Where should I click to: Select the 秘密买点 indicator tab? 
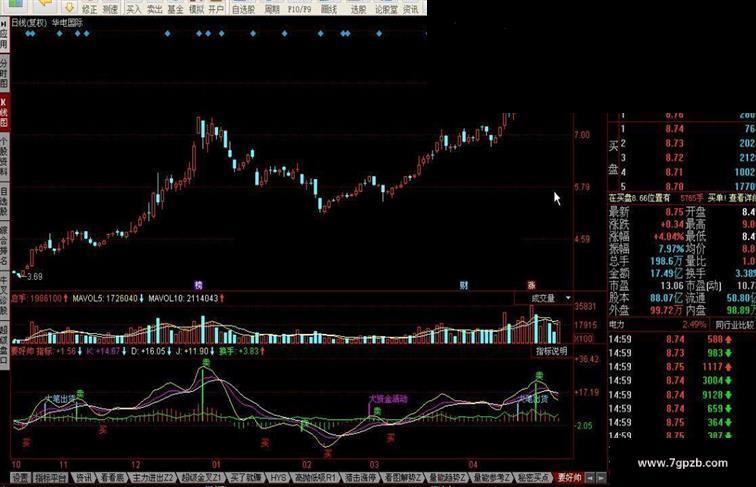tap(533, 478)
